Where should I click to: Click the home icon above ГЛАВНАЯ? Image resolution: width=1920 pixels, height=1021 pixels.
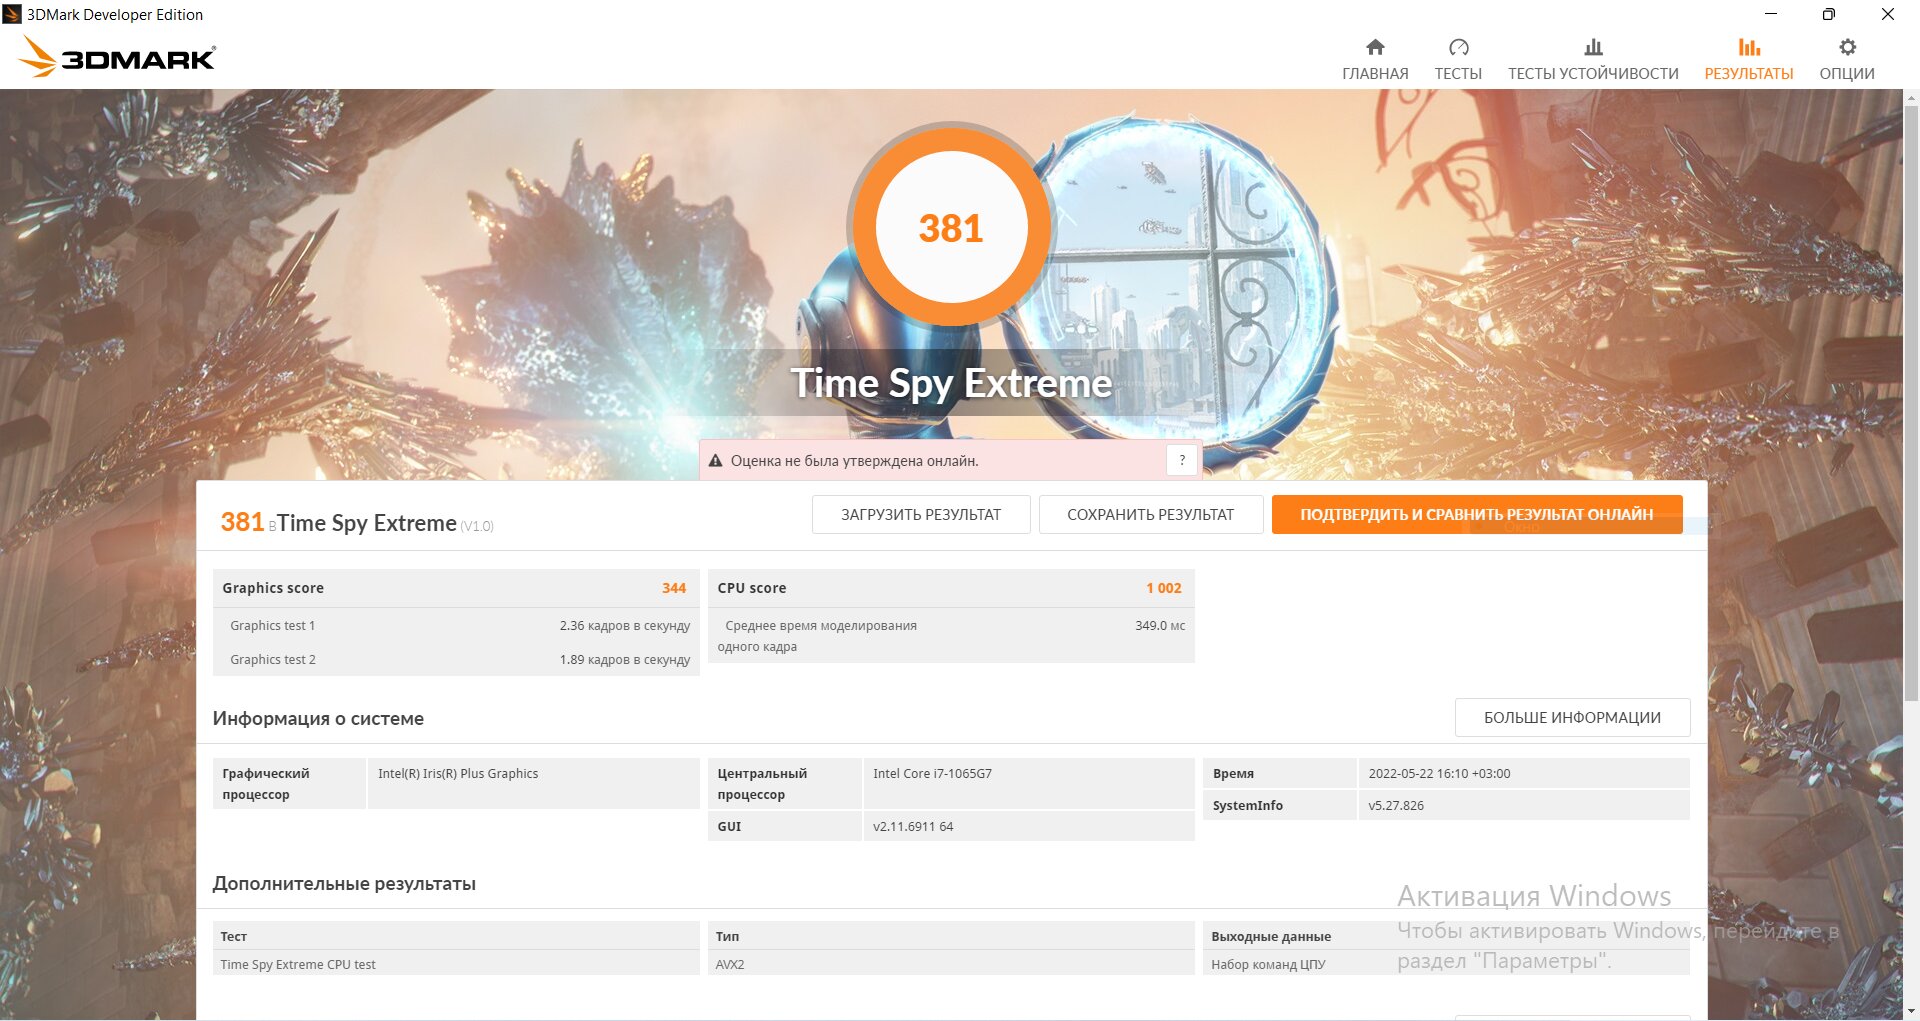[x=1375, y=47]
